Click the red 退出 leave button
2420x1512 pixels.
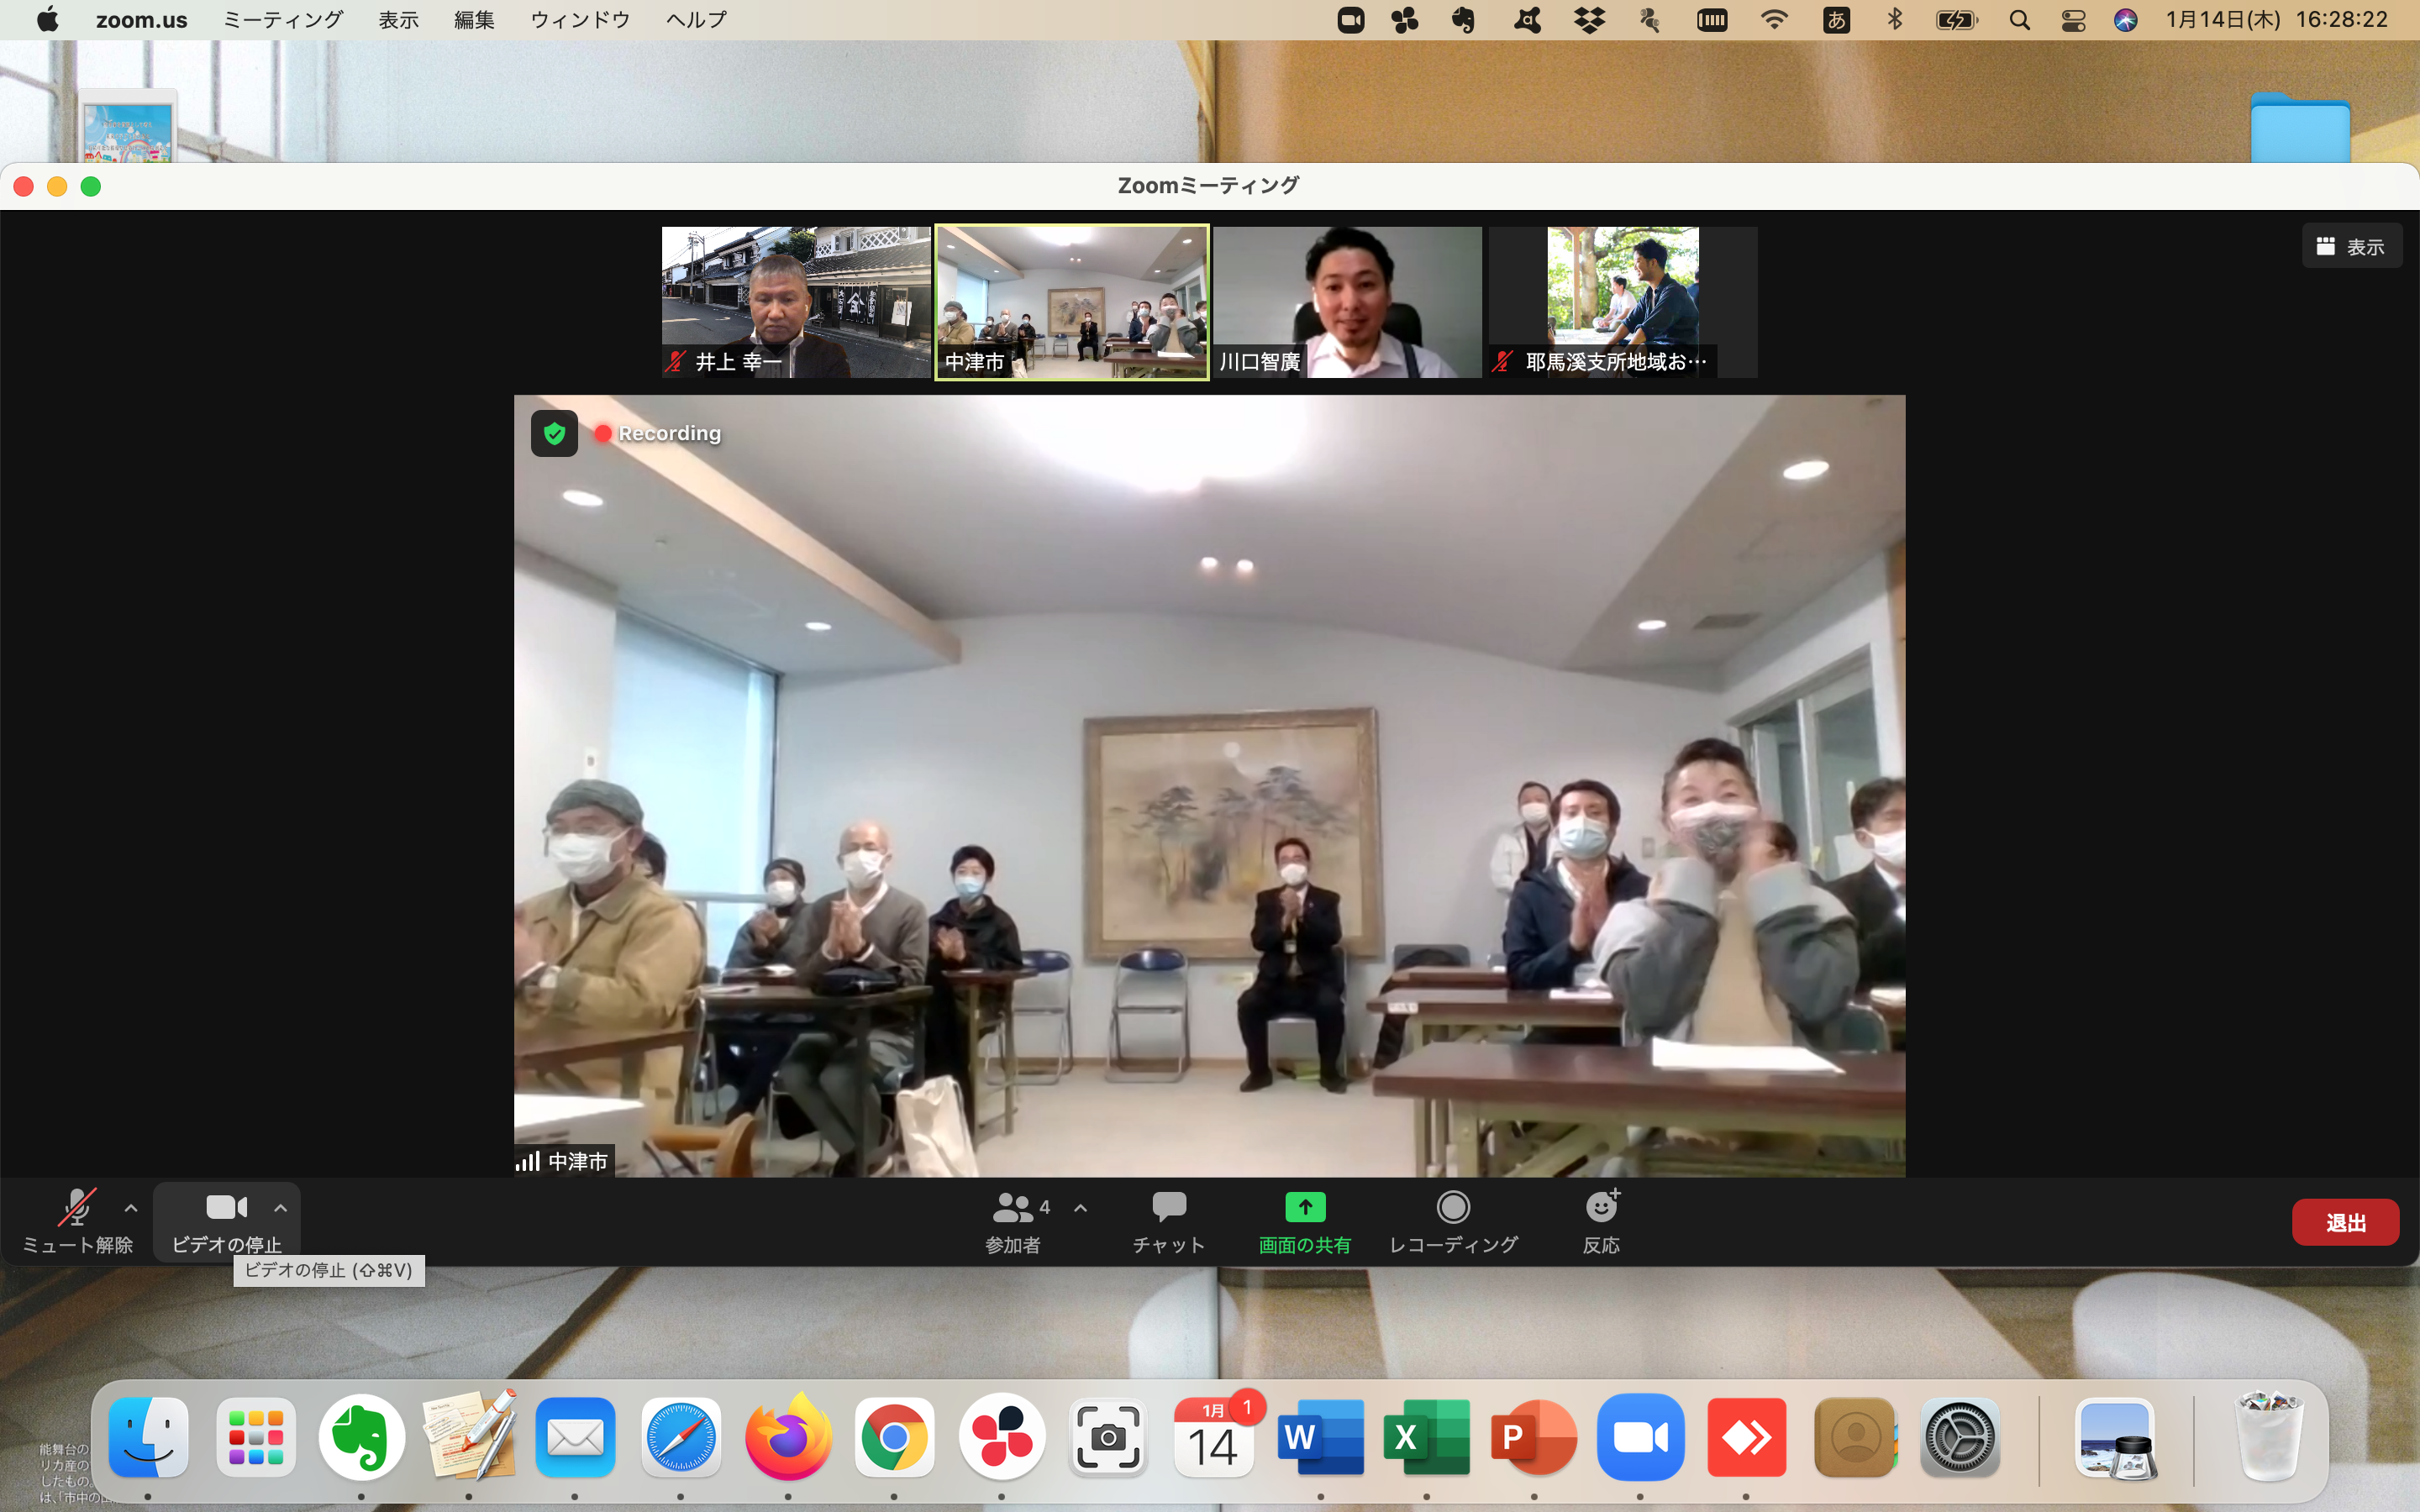pos(2344,1222)
